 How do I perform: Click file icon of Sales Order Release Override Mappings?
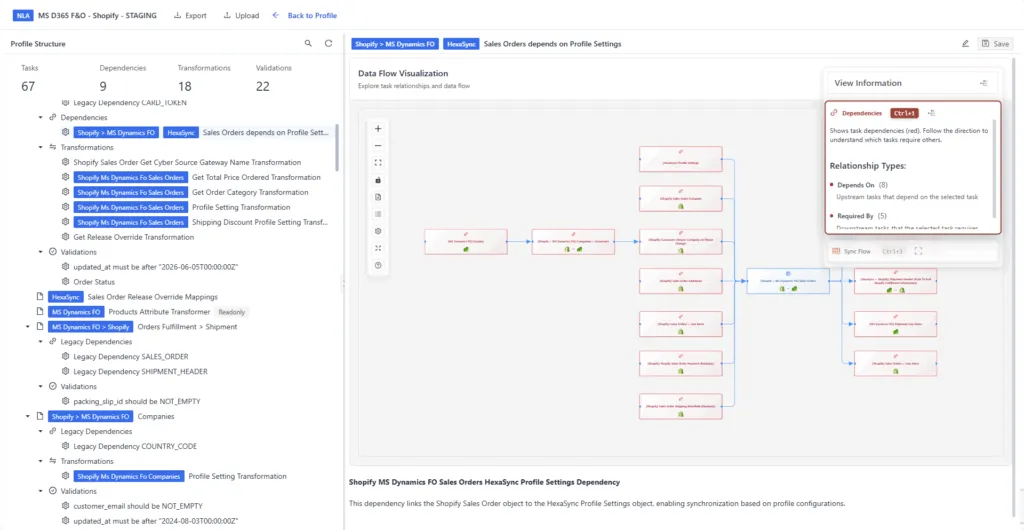point(40,297)
